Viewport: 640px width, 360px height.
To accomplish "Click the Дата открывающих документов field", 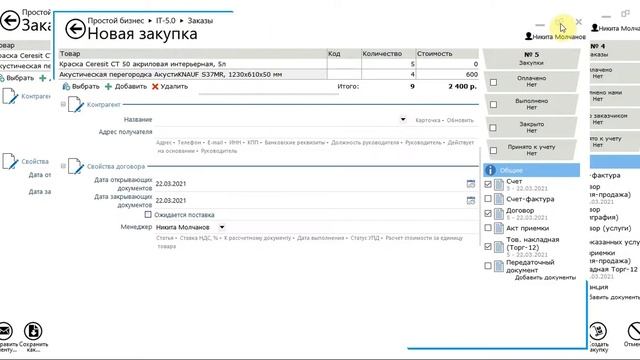I will [310, 184].
